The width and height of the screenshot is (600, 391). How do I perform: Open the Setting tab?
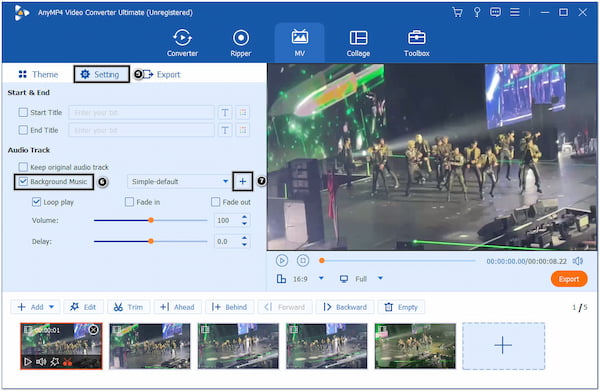point(101,74)
